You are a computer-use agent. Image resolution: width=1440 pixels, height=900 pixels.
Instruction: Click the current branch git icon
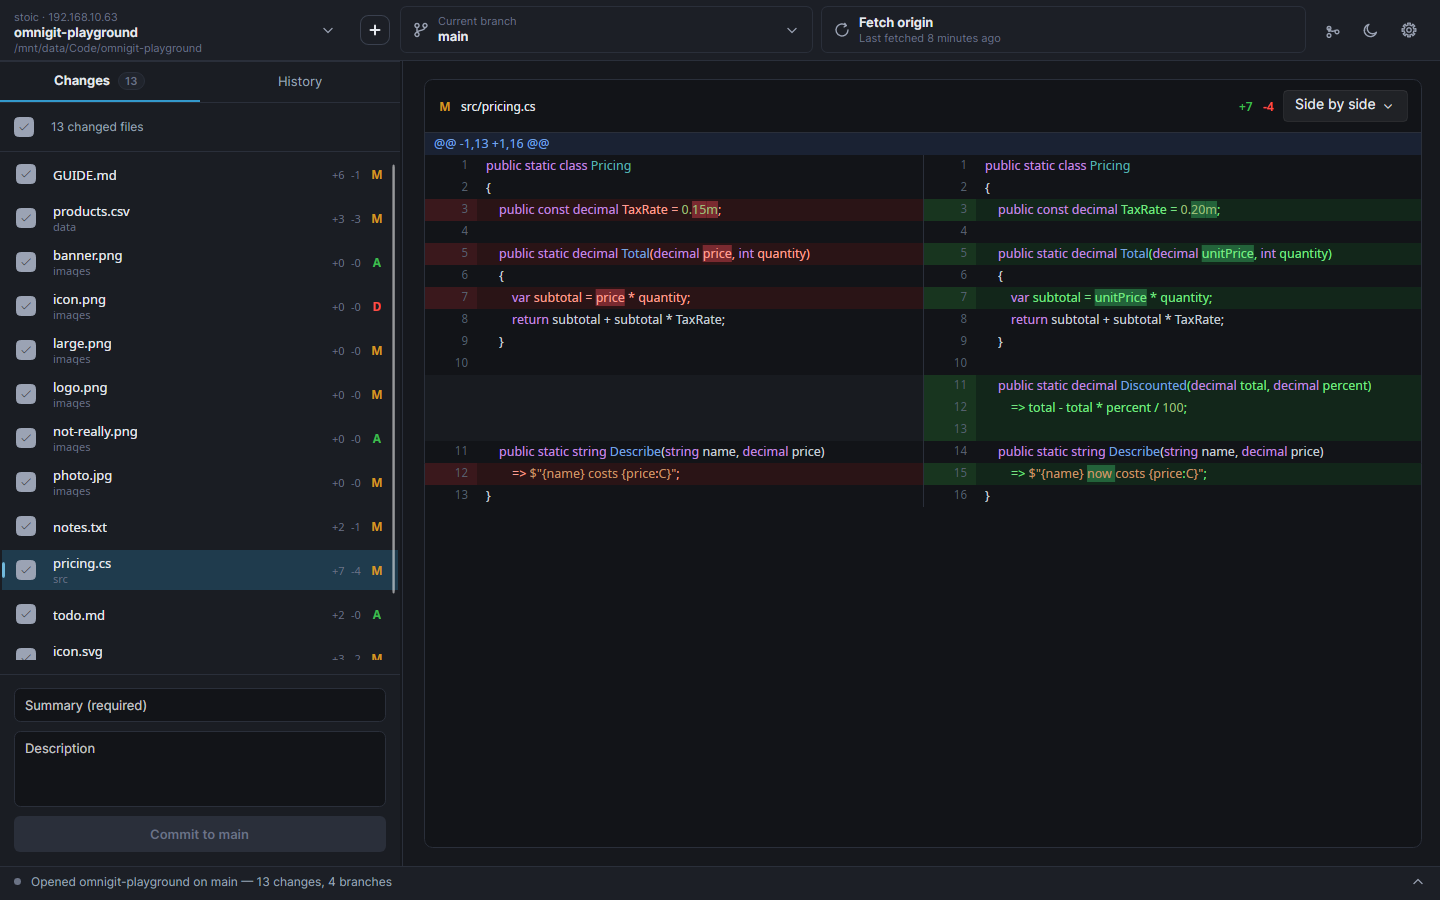tap(421, 30)
